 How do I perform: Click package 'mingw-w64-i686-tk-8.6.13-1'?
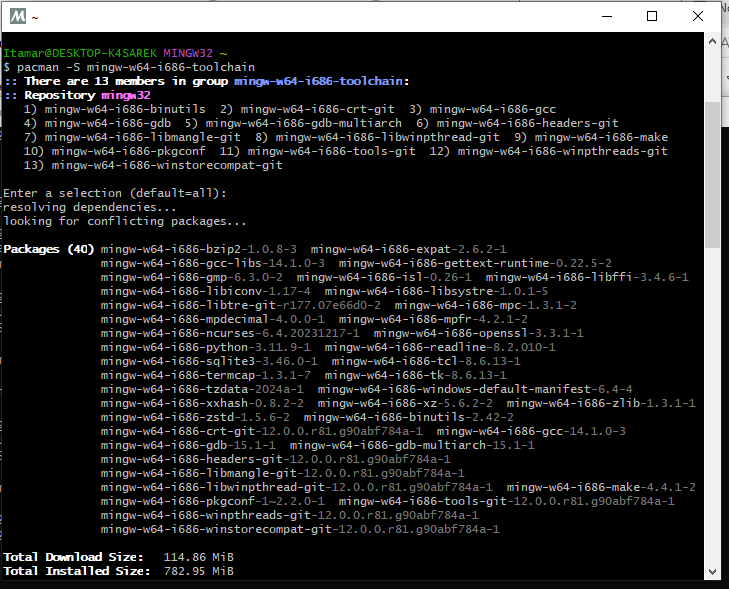(x=416, y=375)
